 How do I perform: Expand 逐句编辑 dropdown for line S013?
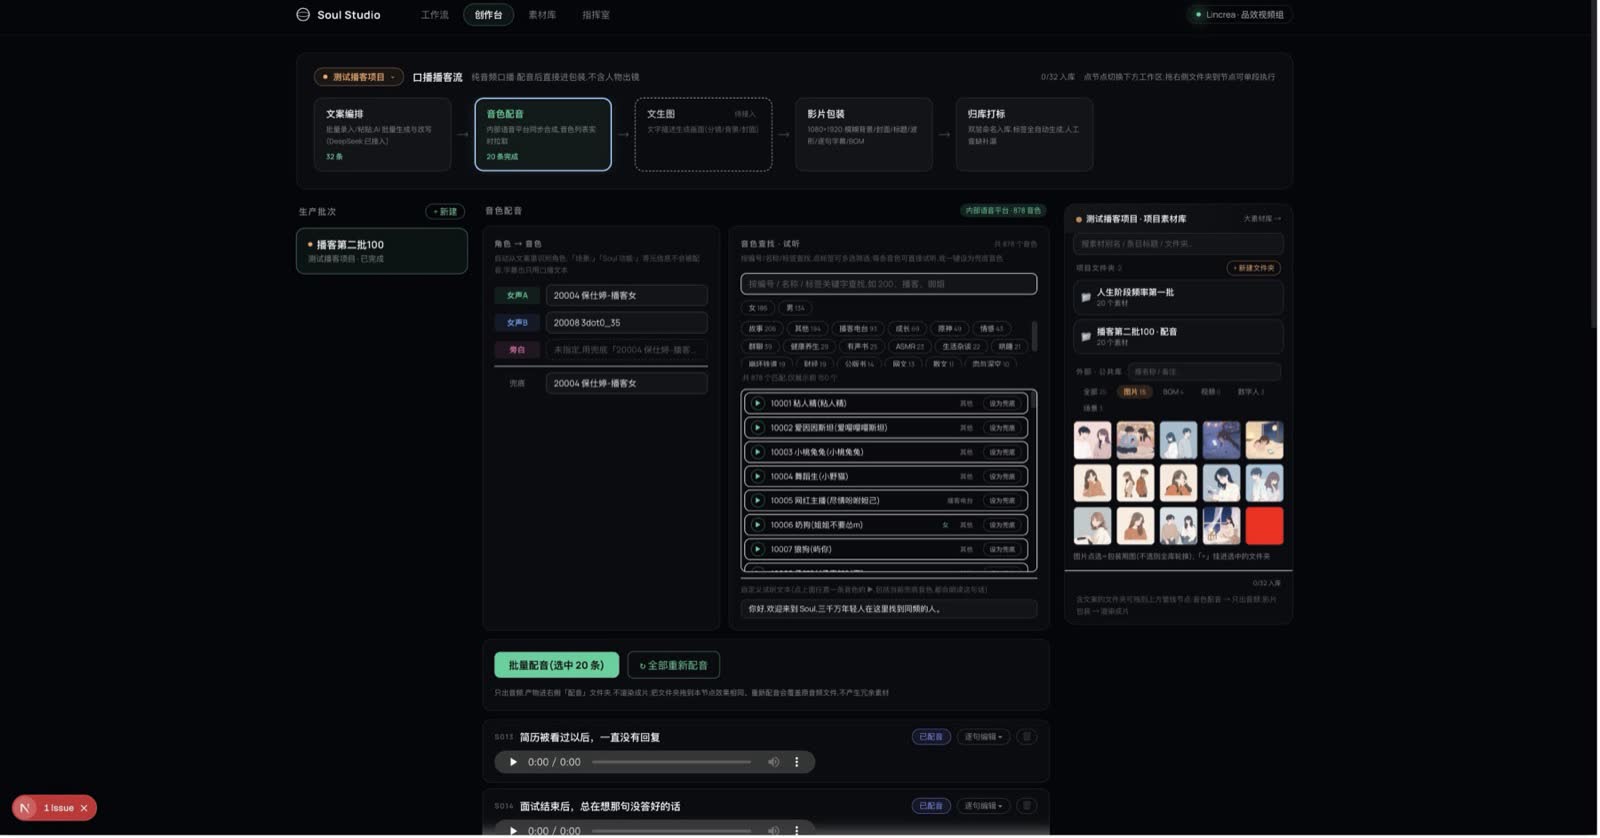(983, 738)
